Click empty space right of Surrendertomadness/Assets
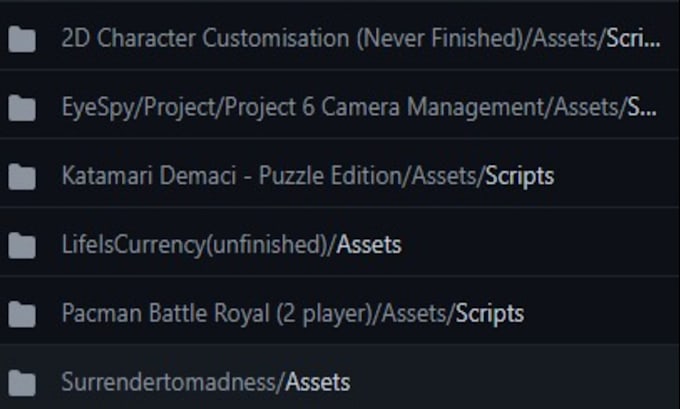 coord(520,382)
